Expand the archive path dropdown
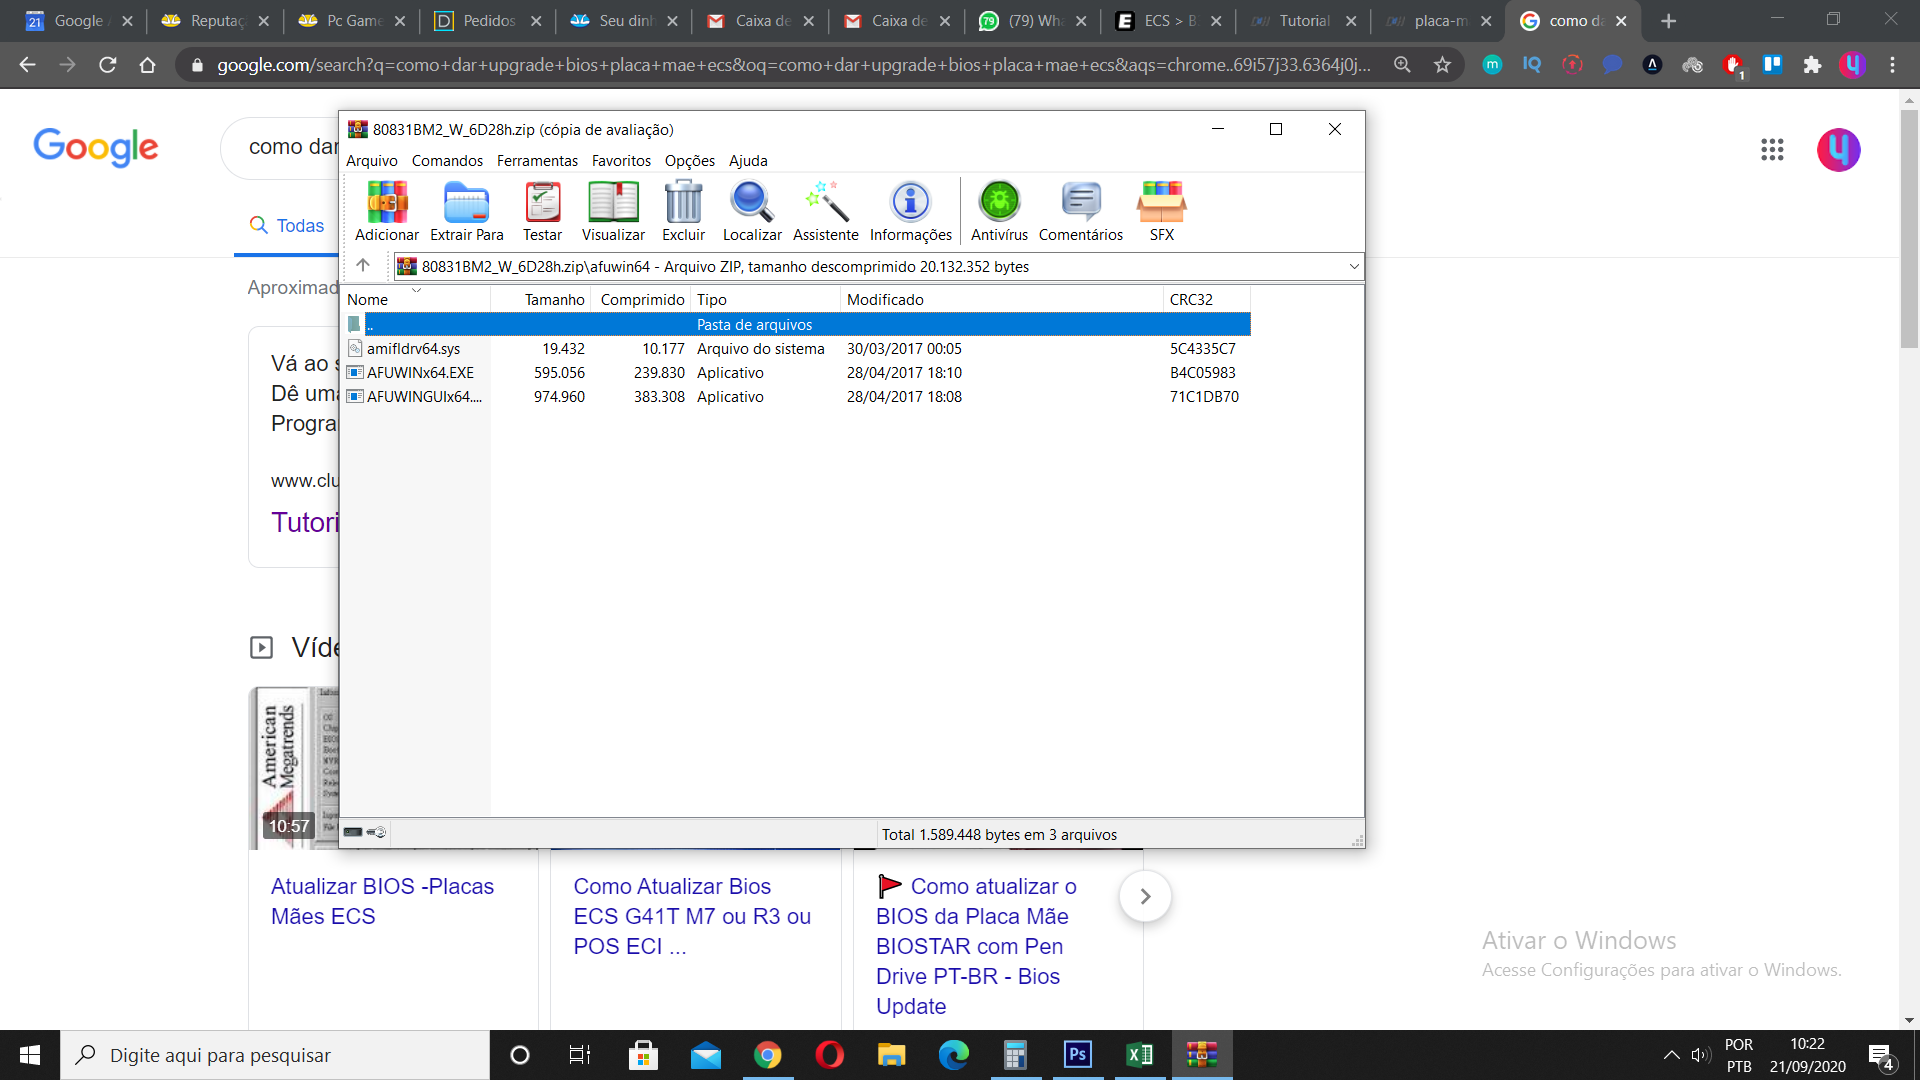 pos(1354,266)
